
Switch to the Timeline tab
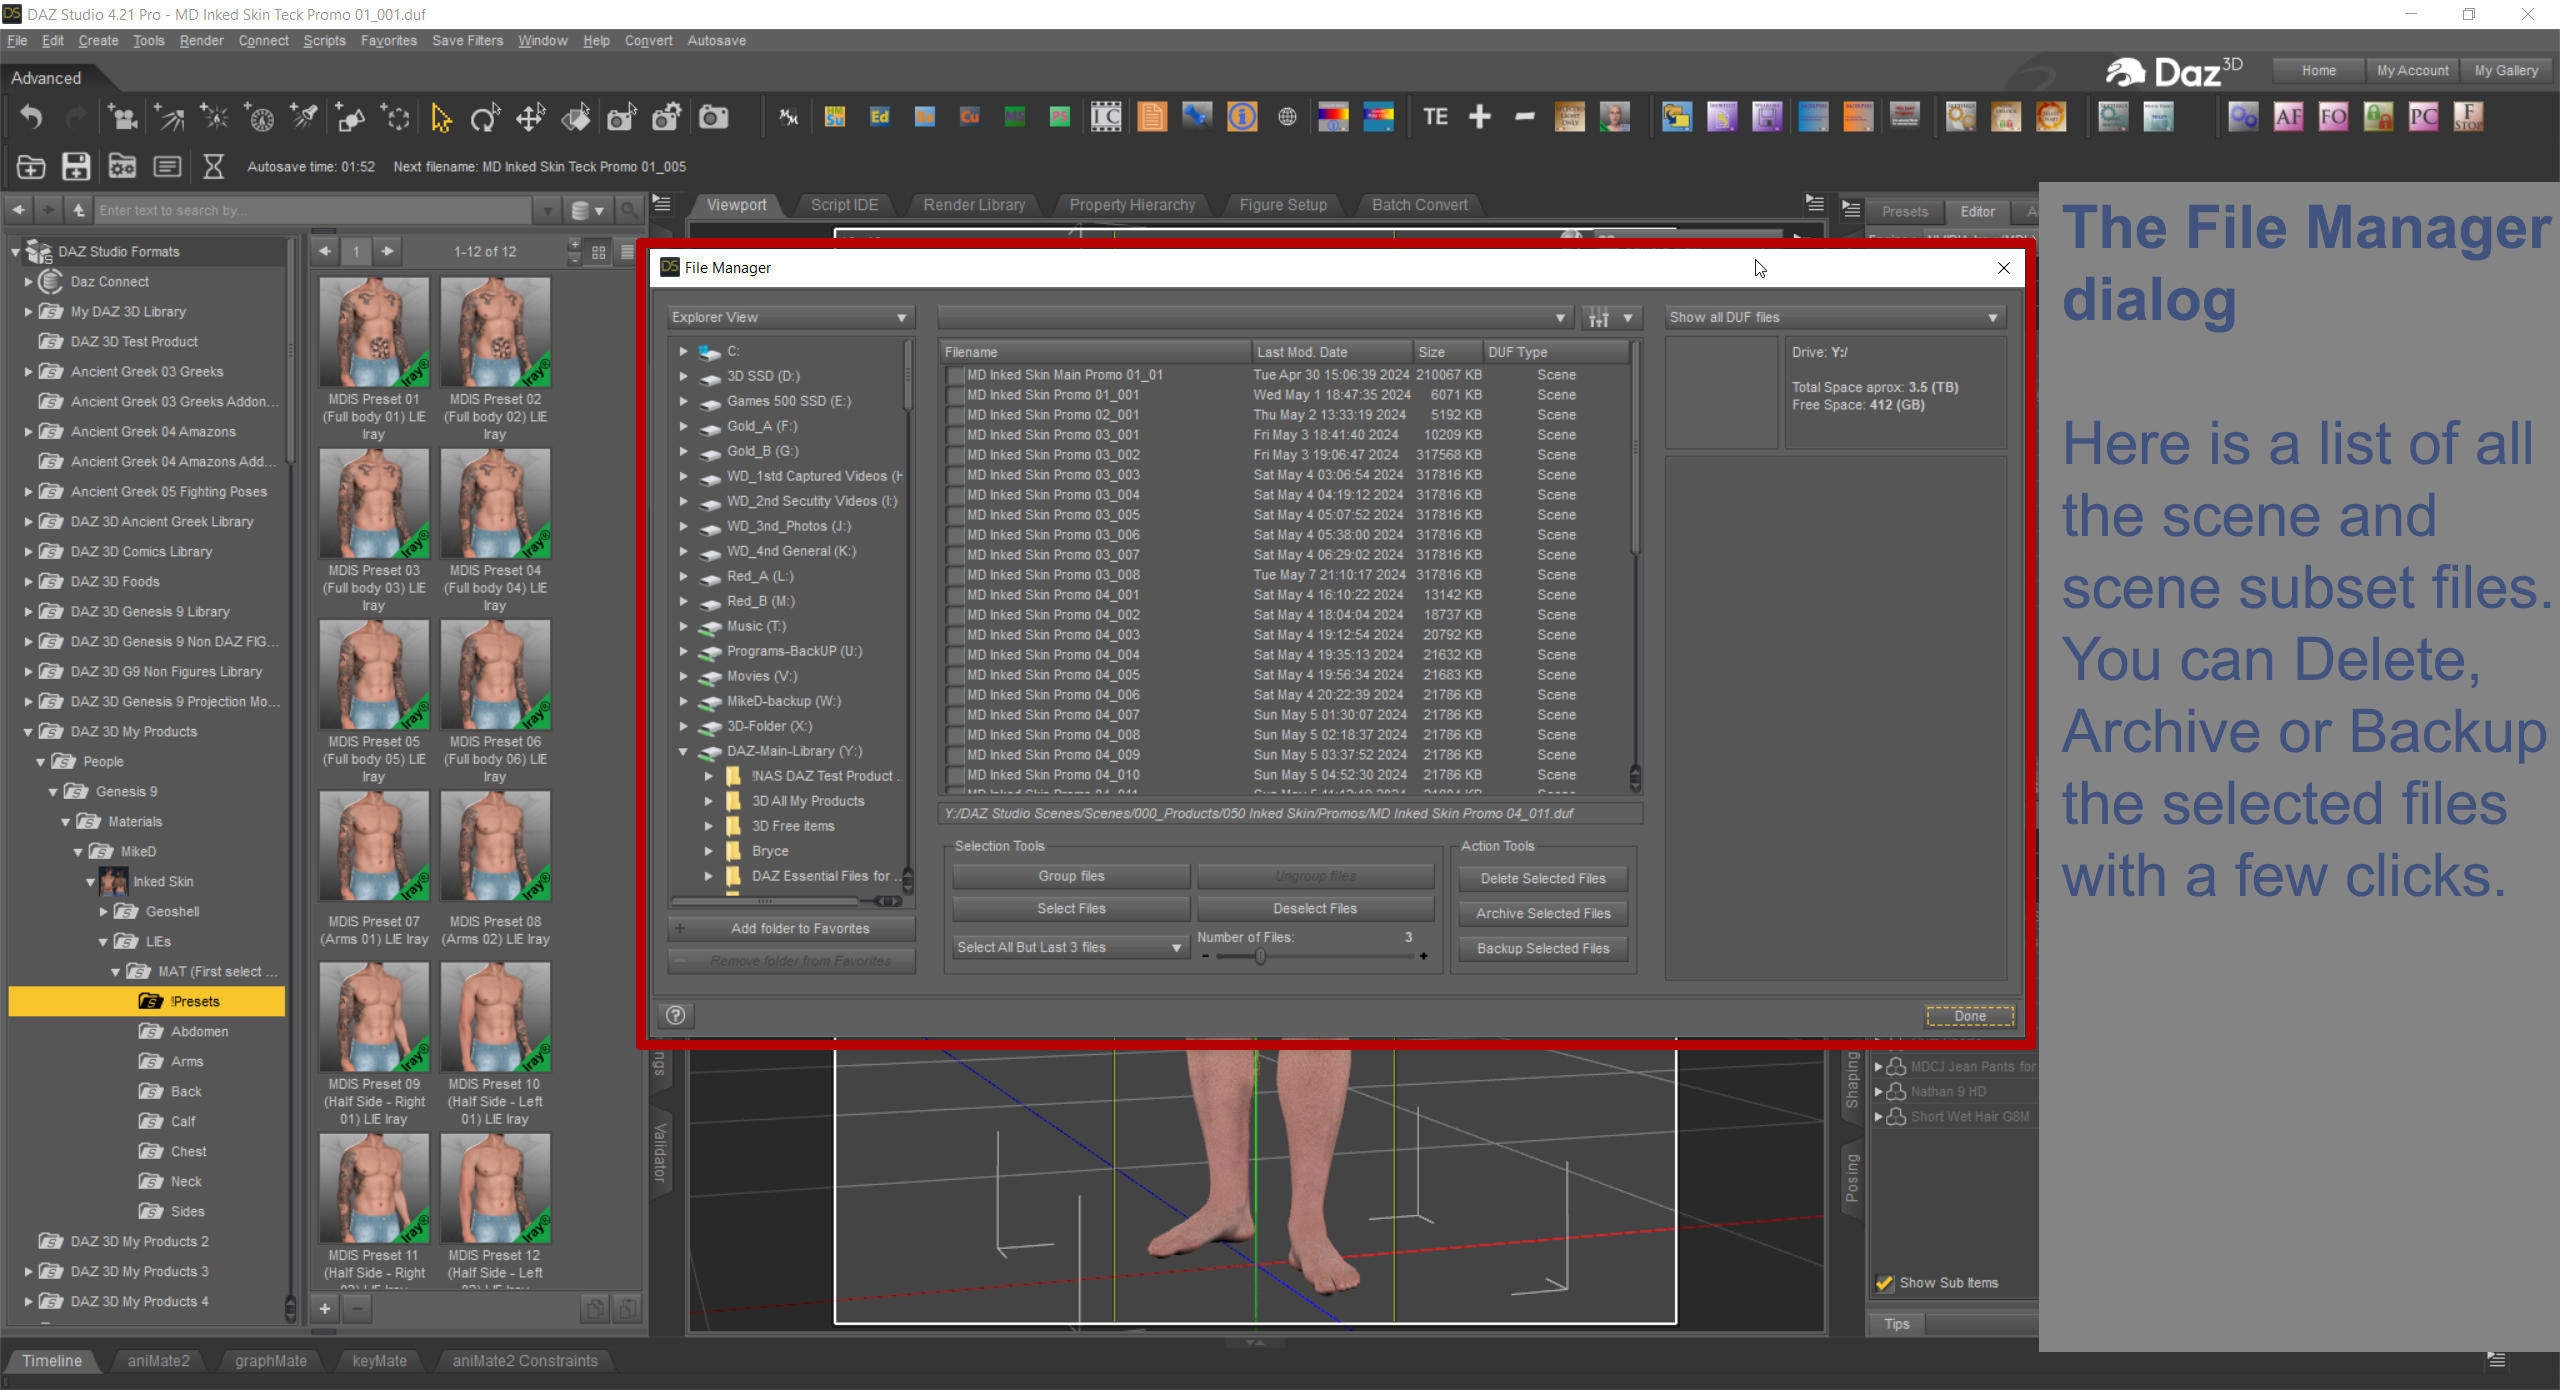tap(52, 1361)
